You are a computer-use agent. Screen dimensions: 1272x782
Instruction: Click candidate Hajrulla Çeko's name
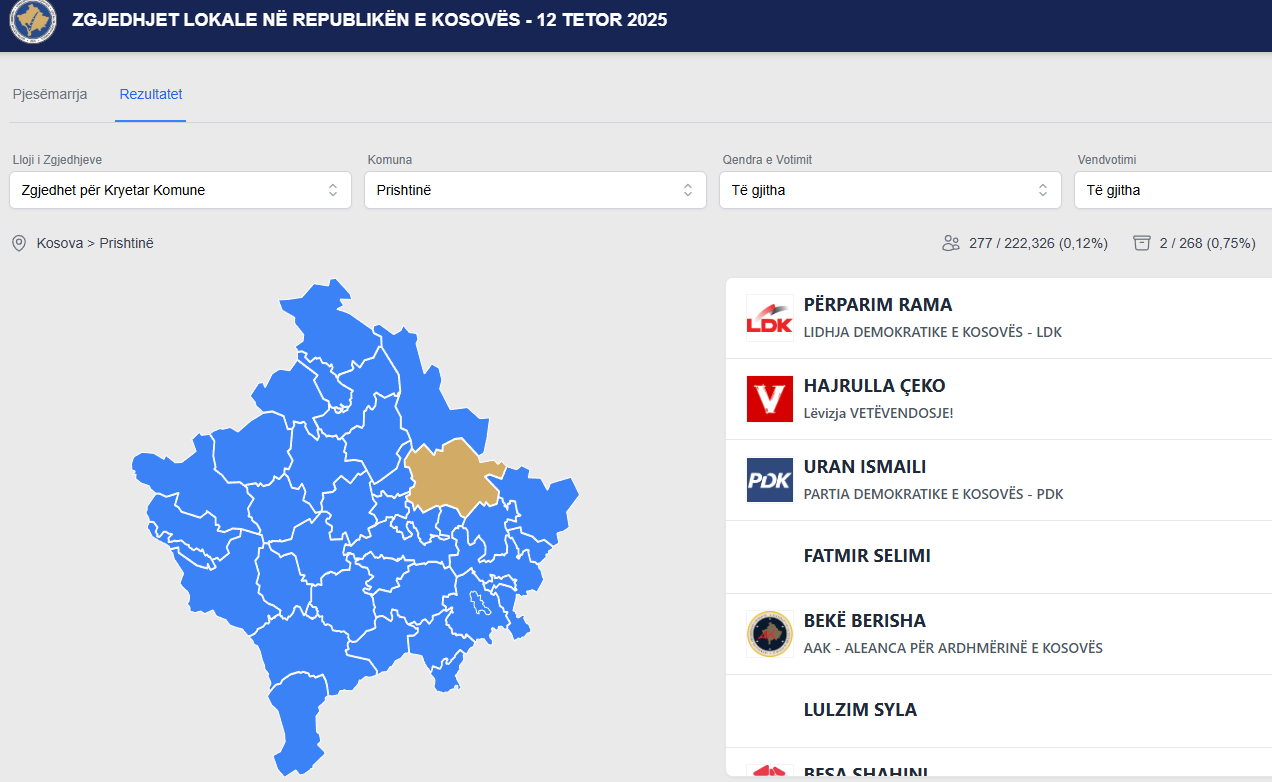point(874,386)
